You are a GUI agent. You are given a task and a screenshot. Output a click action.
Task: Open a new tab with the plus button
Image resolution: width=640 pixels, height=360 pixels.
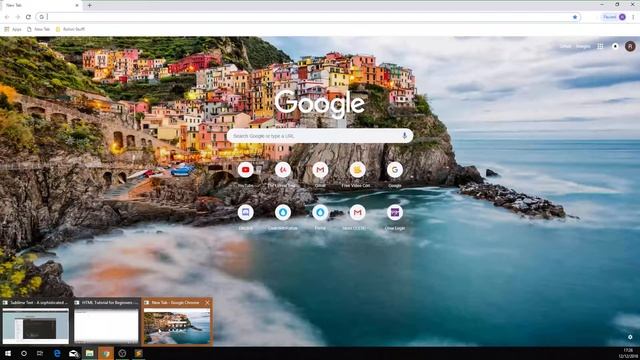coord(89,5)
